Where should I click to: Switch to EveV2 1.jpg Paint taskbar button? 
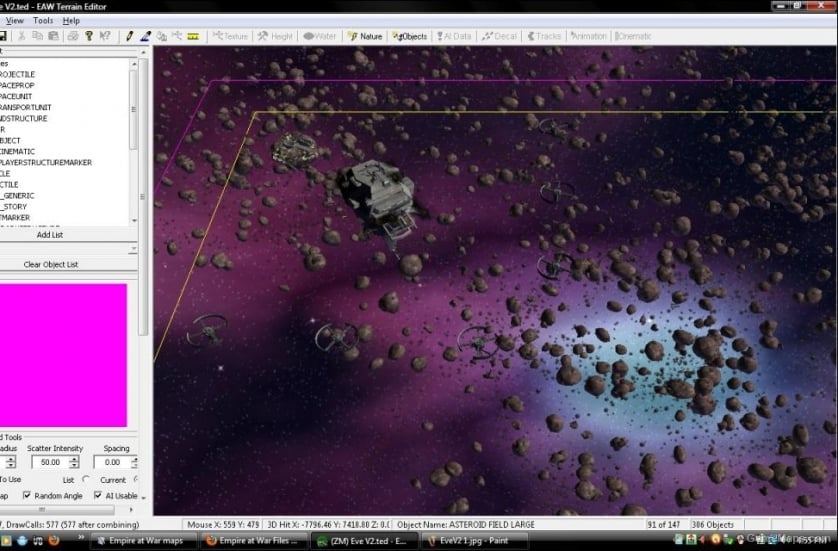(475, 541)
